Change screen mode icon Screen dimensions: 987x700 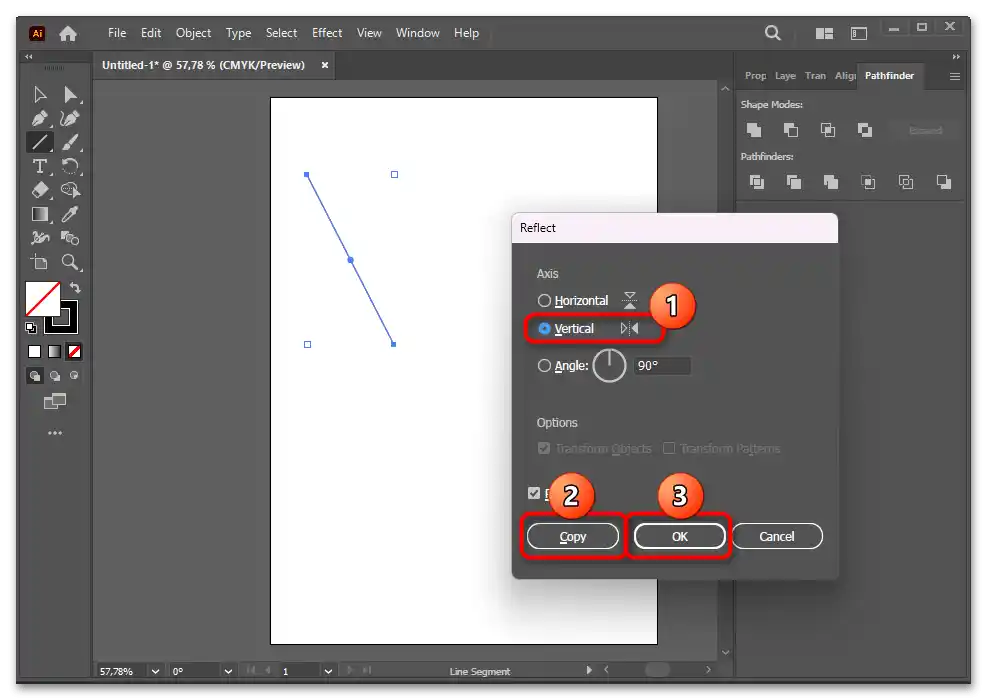tap(55, 401)
